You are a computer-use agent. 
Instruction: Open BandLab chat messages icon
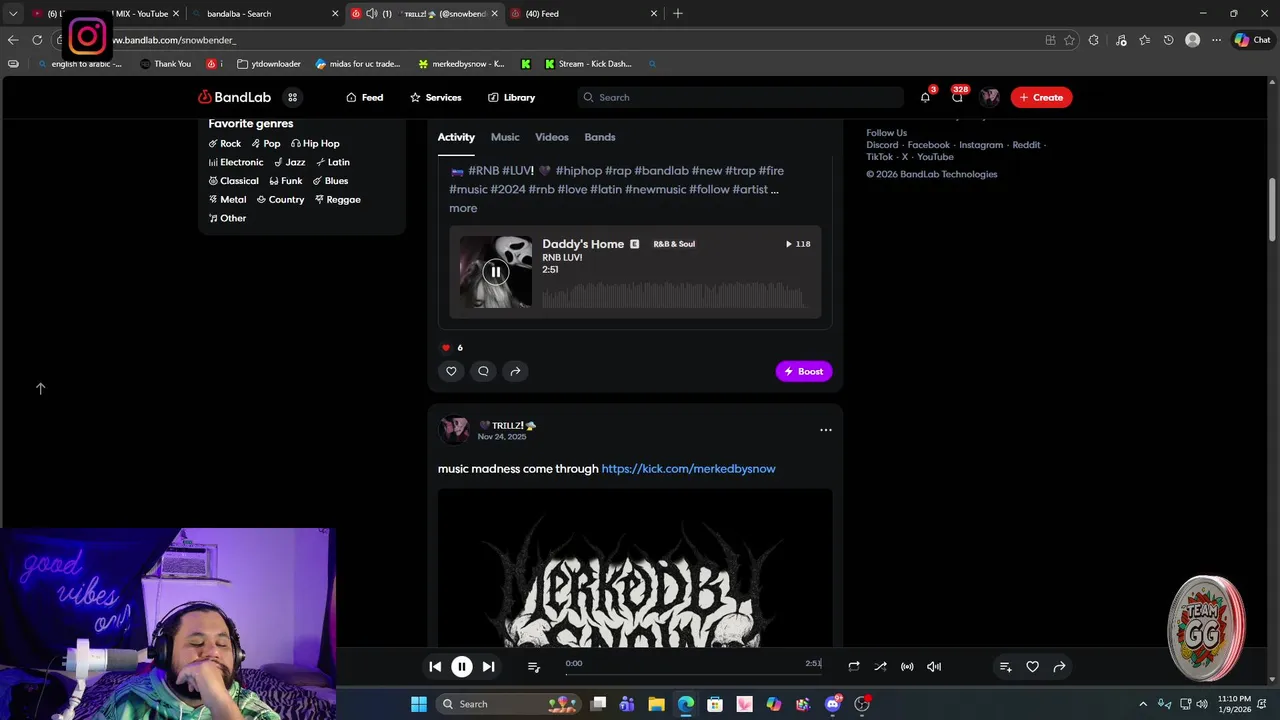tap(957, 97)
